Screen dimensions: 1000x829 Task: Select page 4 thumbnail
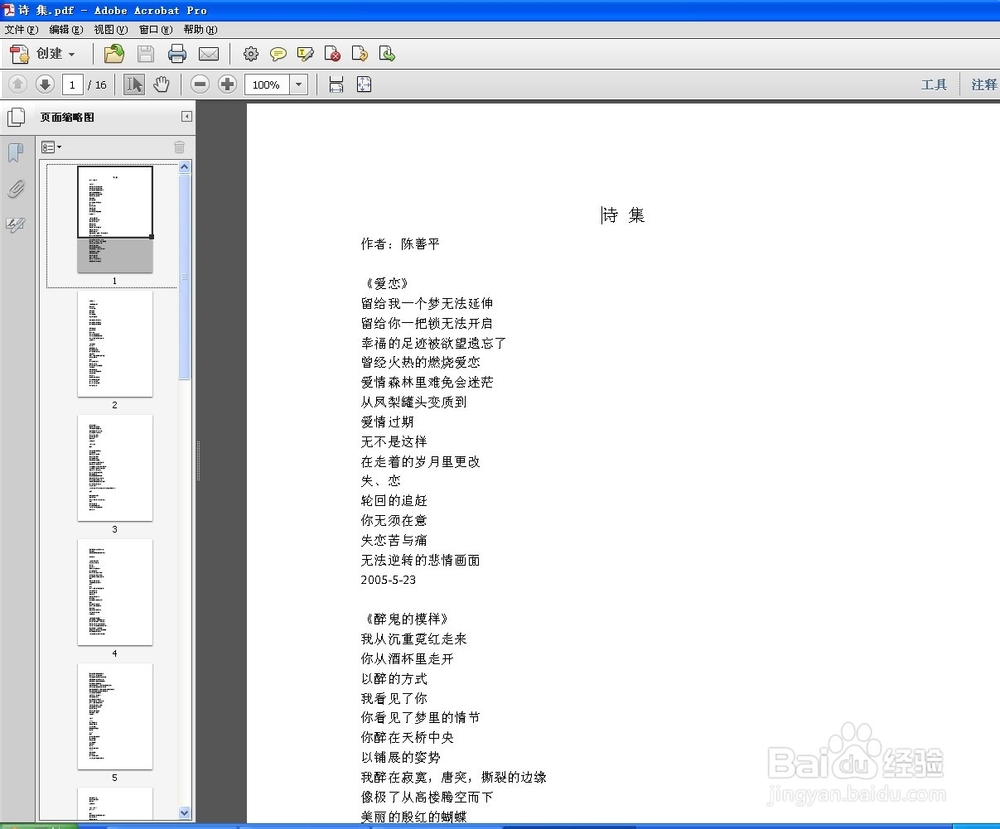tap(115, 592)
